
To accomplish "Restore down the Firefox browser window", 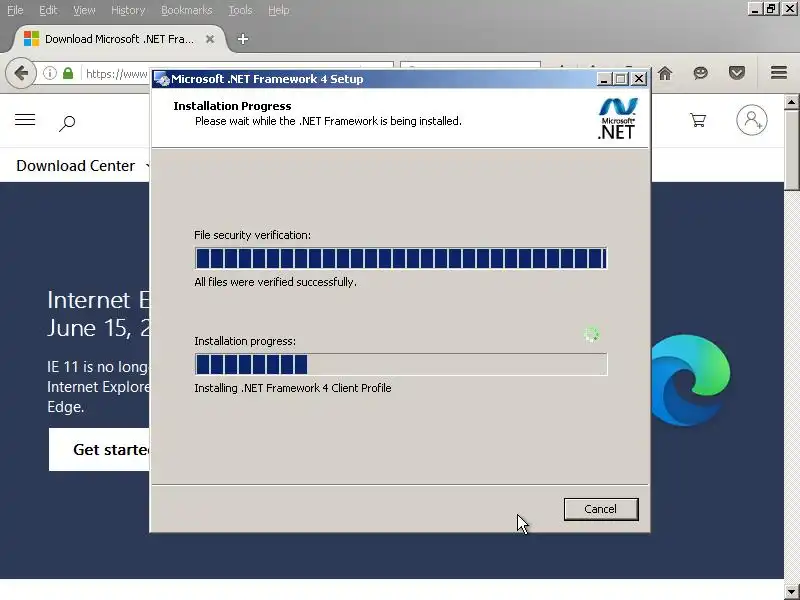I will point(771,9).
